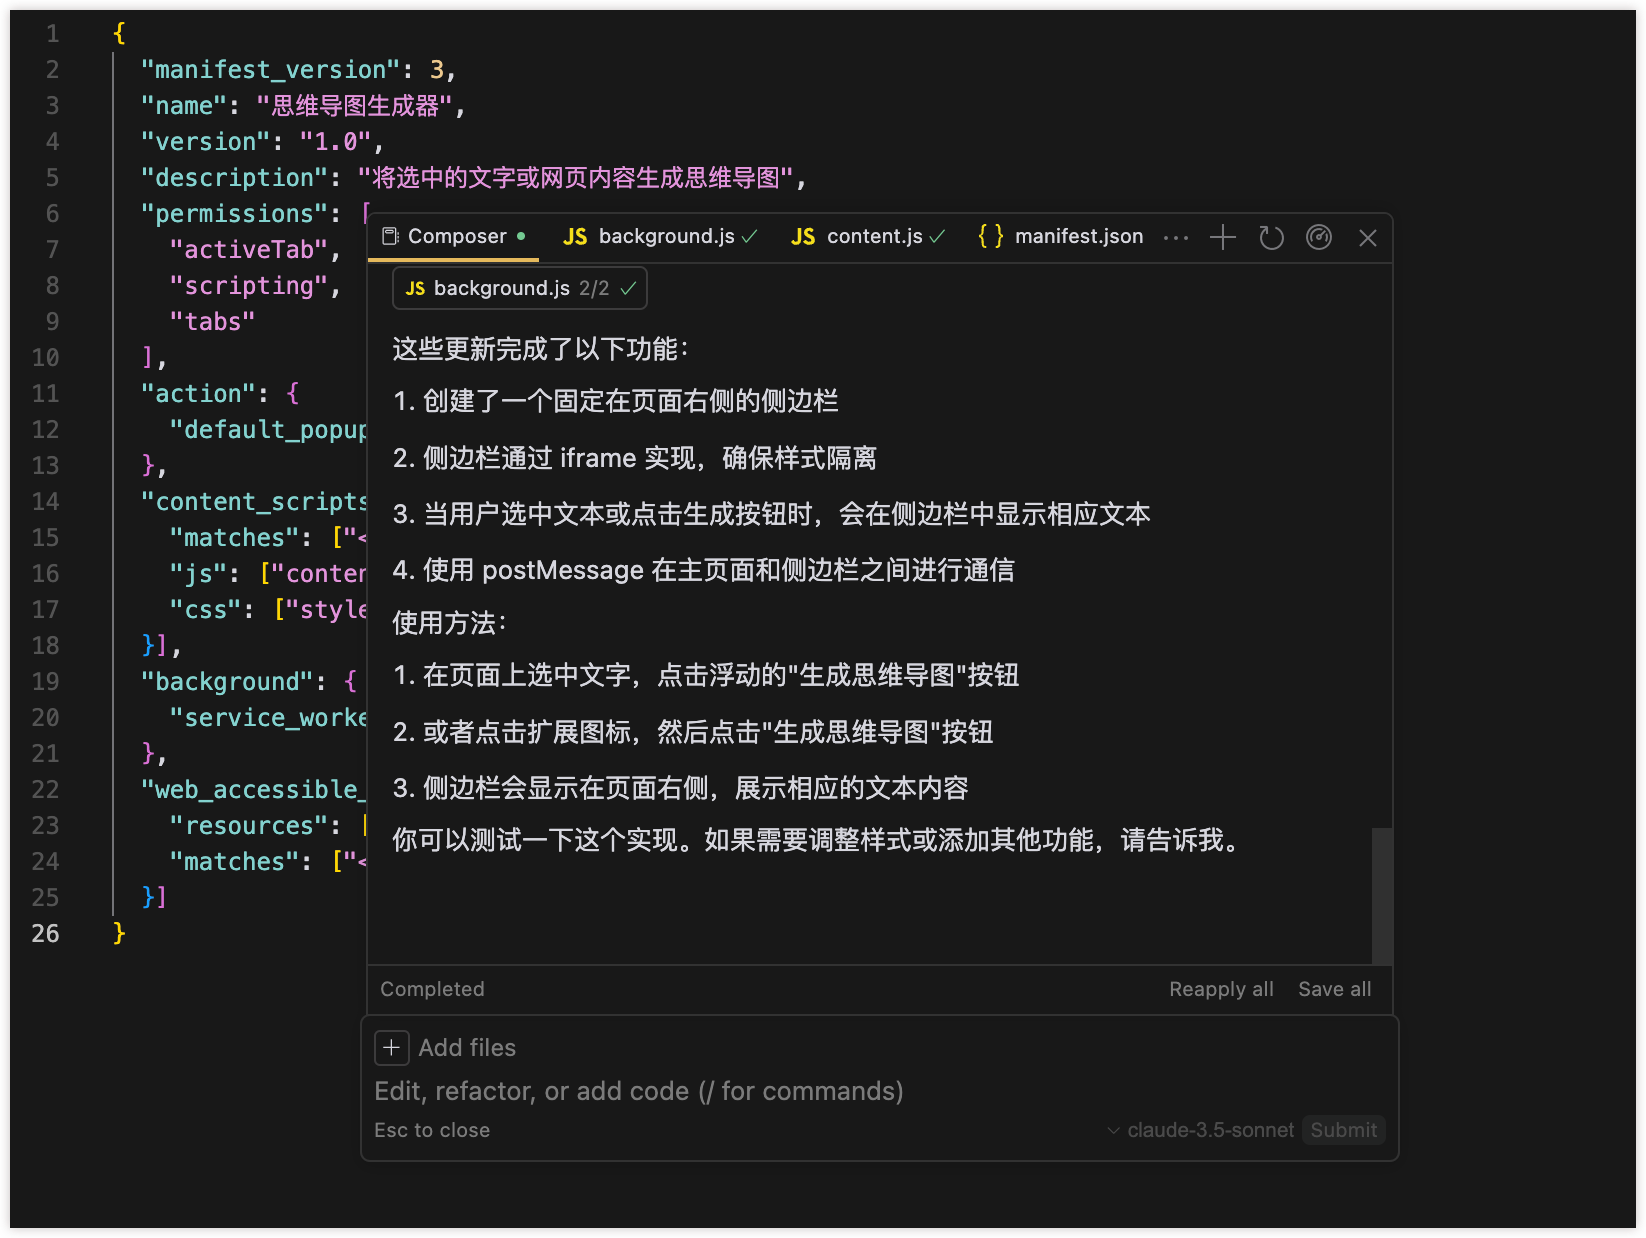Screen dimensions: 1646x1238
Task: Click Reapply all
Action: tap(1220, 989)
